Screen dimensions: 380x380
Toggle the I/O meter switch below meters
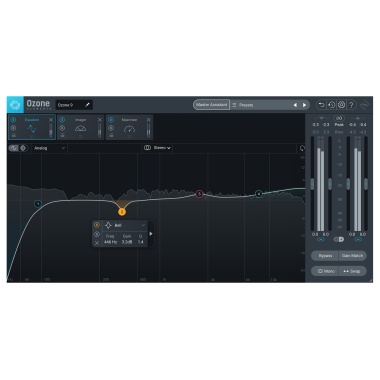(x=339, y=239)
